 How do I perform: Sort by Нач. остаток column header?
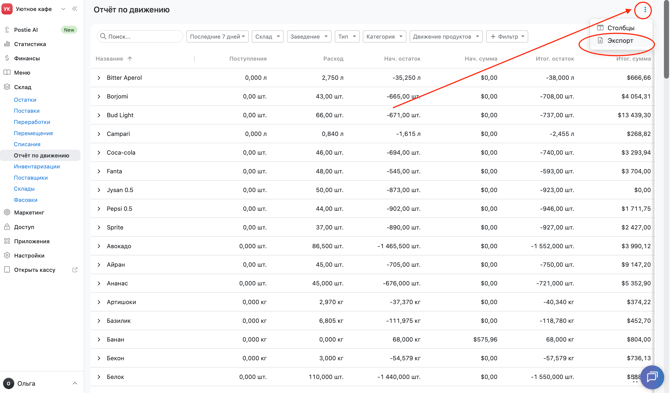point(402,59)
